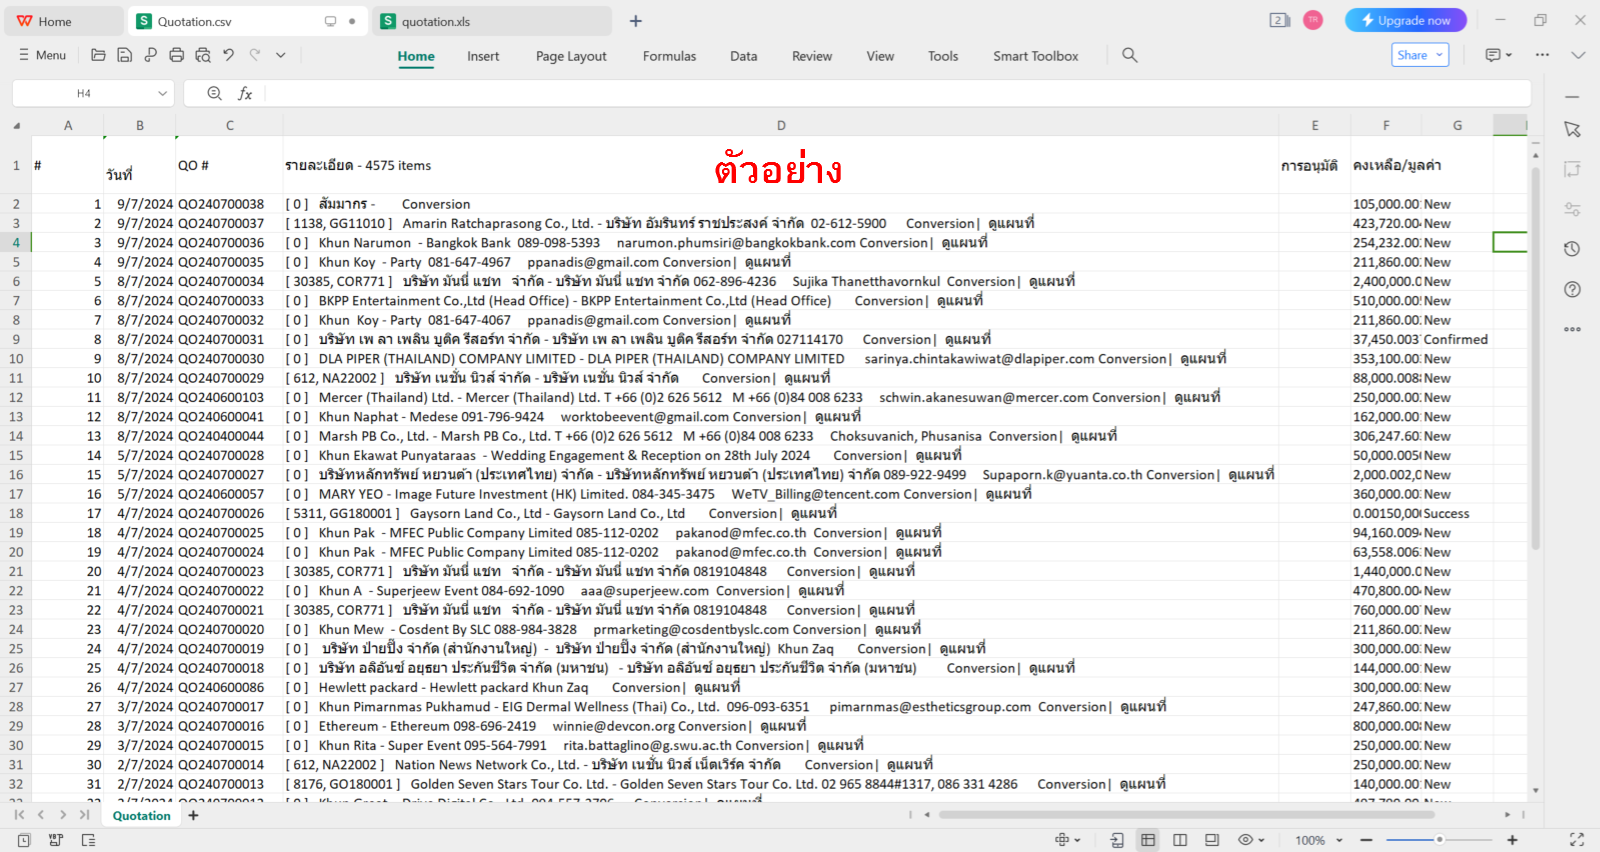Go to first sheet navigation arrow
Screen dimensions: 1600x852
click(19, 815)
